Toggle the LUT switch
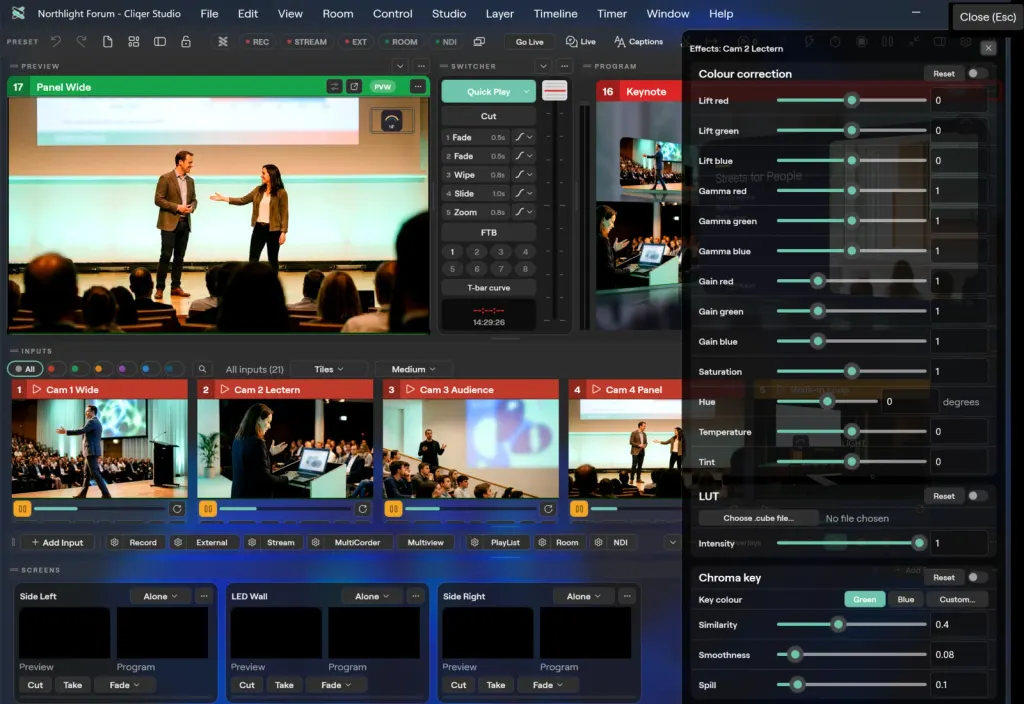 (x=976, y=496)
